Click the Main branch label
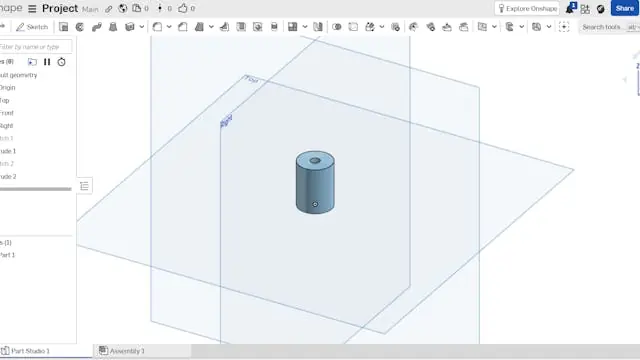Viewport: 640px width, 360px height. tap(90, 9)
